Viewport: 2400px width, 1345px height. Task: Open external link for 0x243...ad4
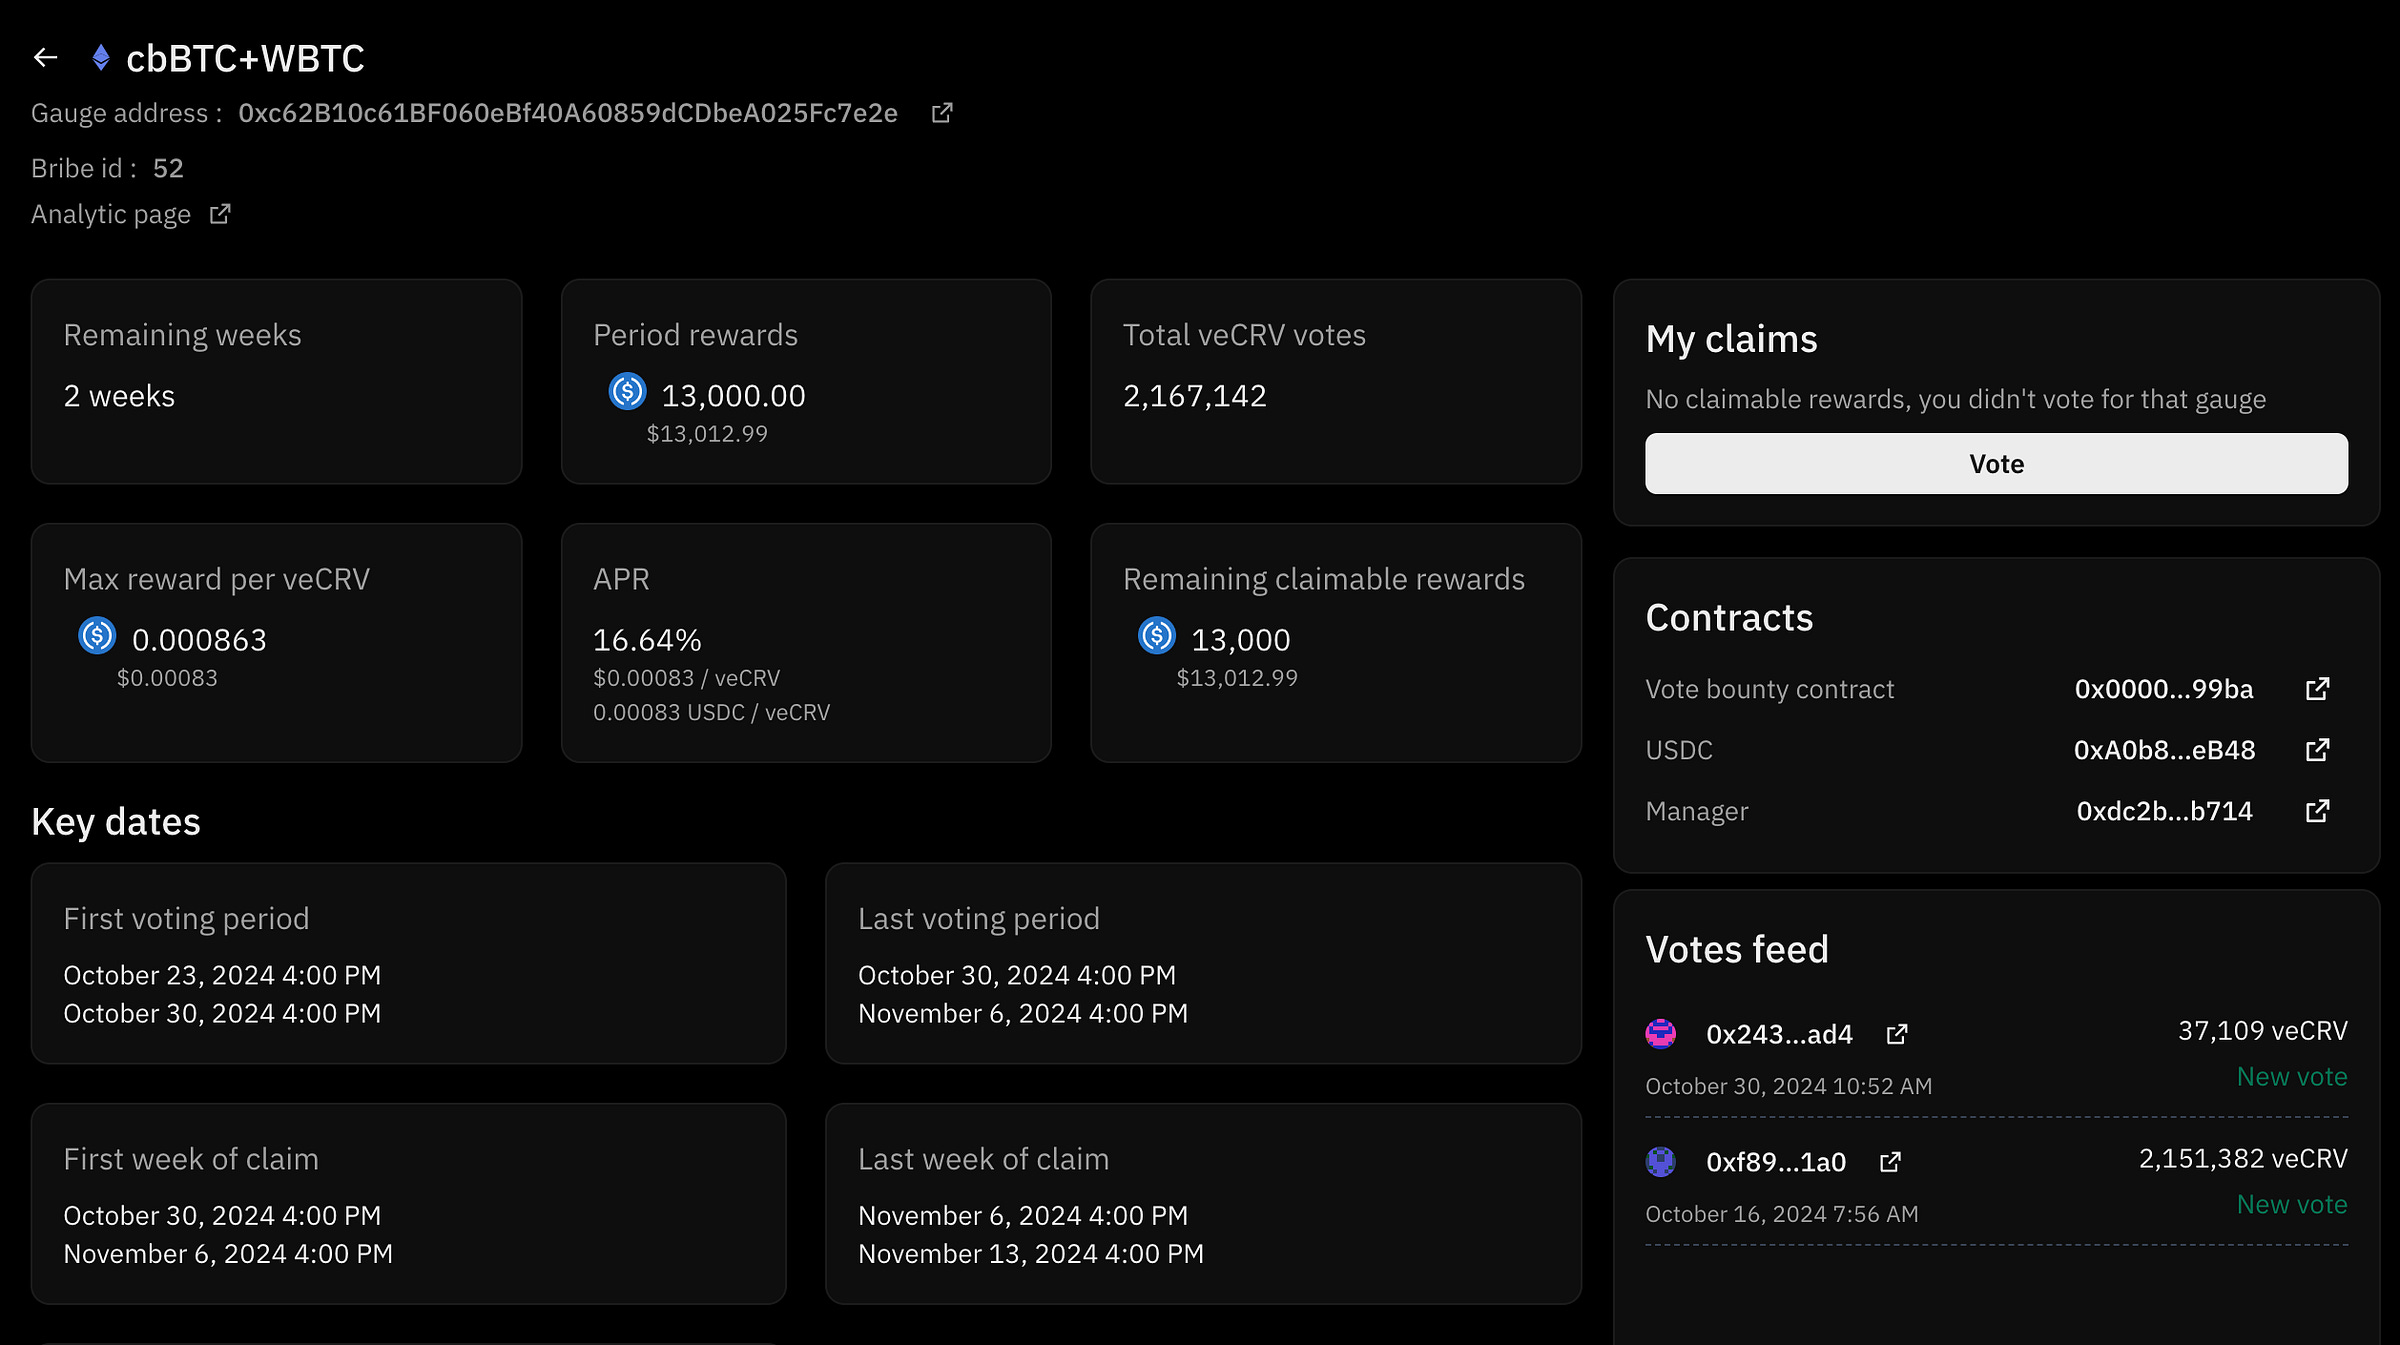point(1897,1034)
